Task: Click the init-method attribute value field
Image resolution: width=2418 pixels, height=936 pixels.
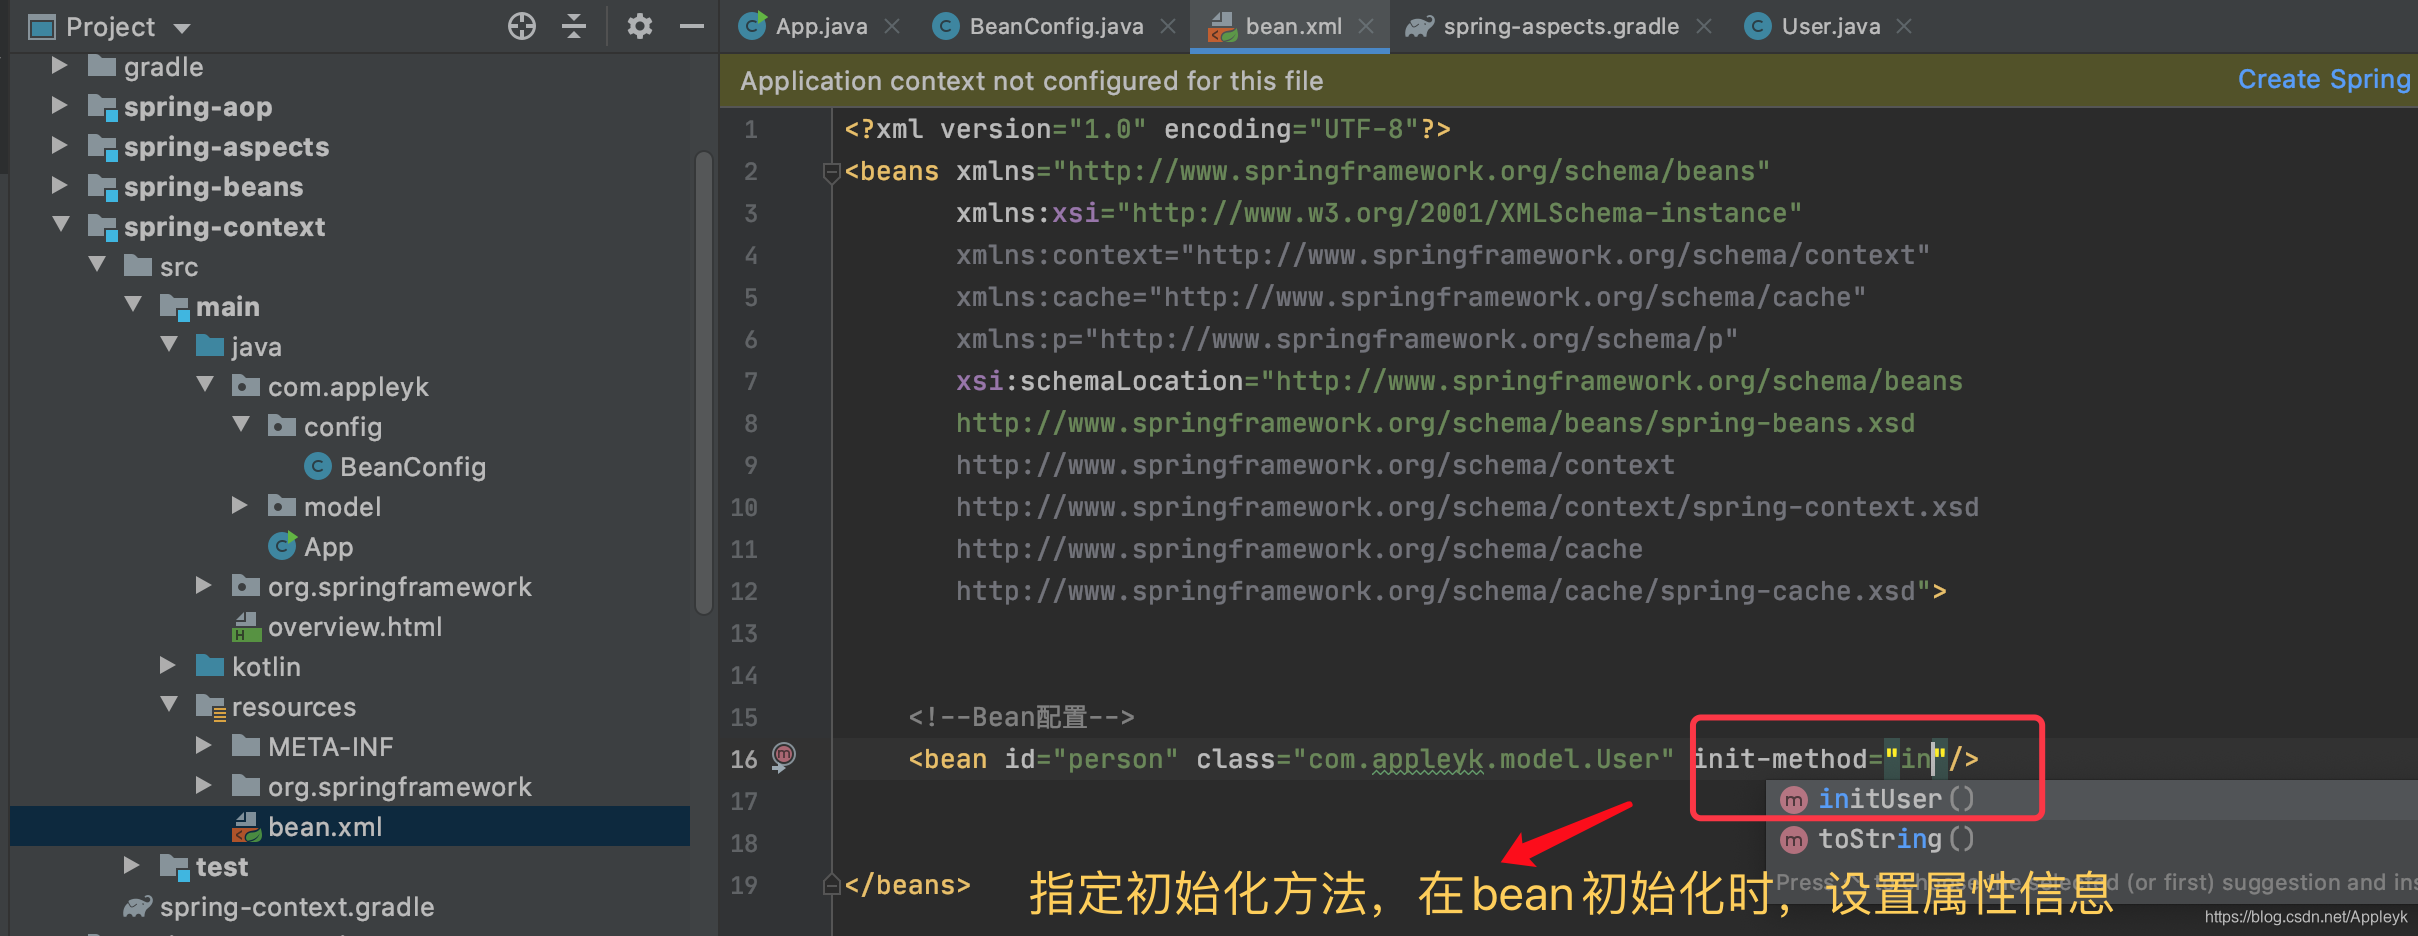Action: 1916,759
